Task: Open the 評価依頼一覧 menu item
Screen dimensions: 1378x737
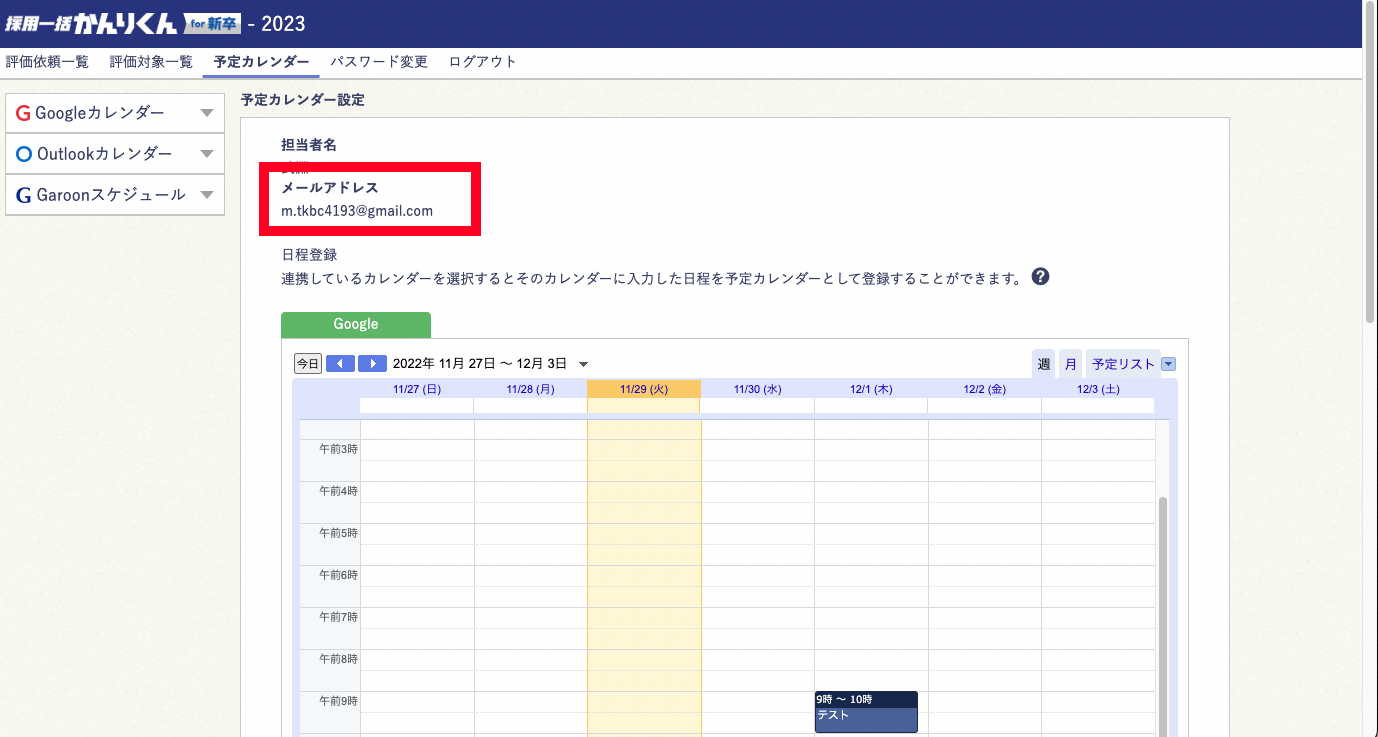Action: pos(47,62)
